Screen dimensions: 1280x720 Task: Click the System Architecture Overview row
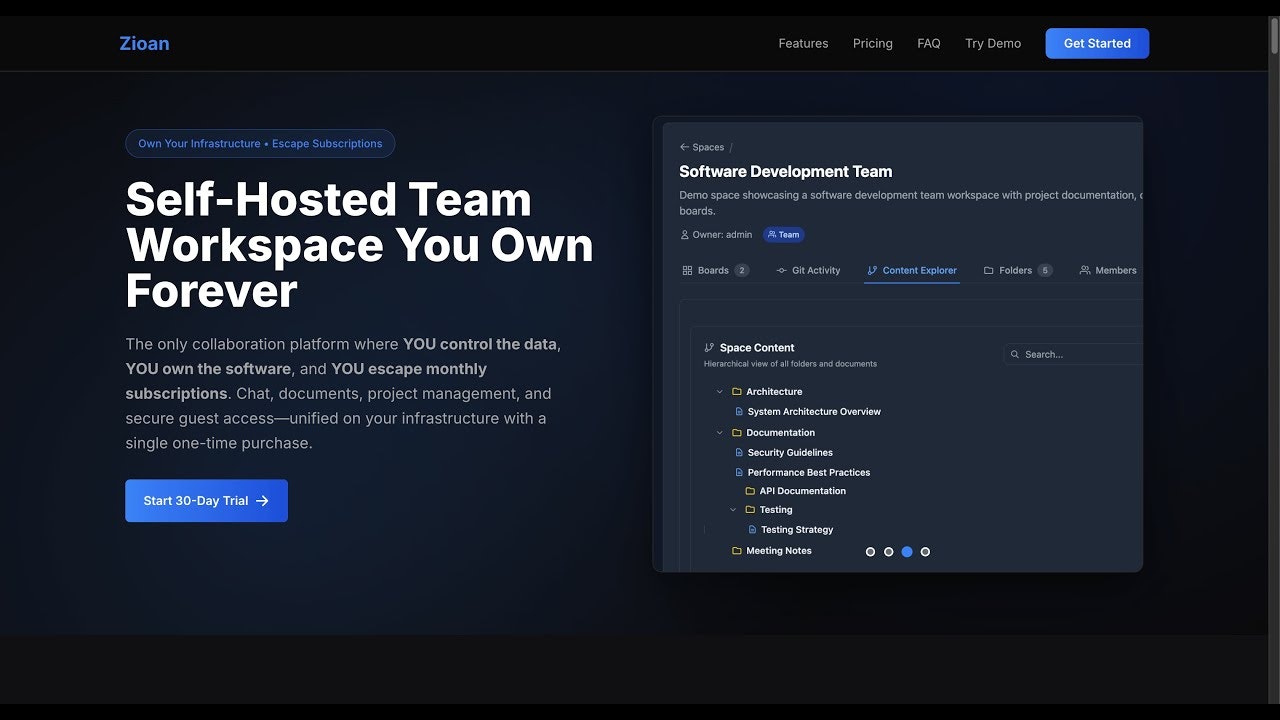click(x=808, y=412)
